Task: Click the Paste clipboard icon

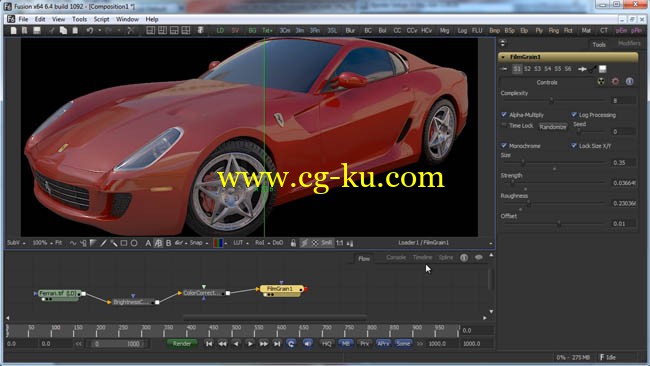Action: tap(75, 31)
